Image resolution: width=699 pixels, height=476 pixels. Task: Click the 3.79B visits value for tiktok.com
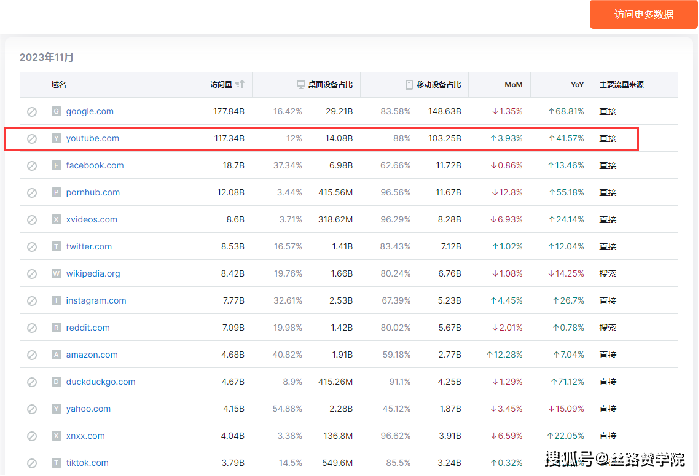(233, 463)
